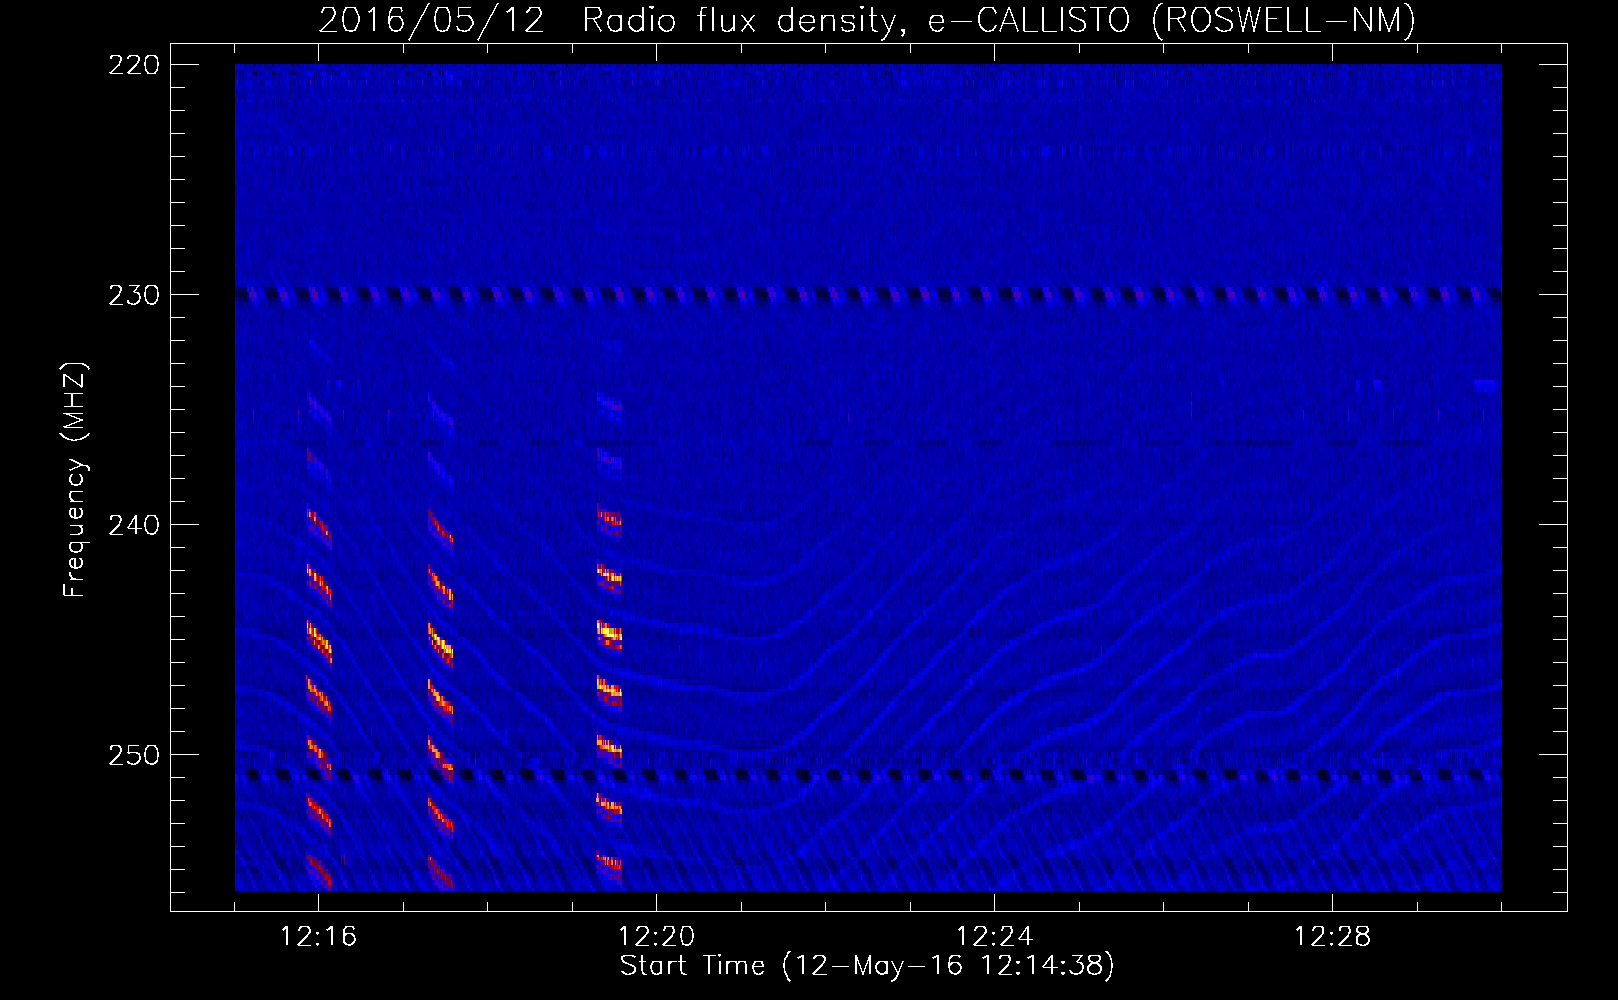Select the '250' frequency axis label
The image size is (1618, 1000).
[134, 755]
